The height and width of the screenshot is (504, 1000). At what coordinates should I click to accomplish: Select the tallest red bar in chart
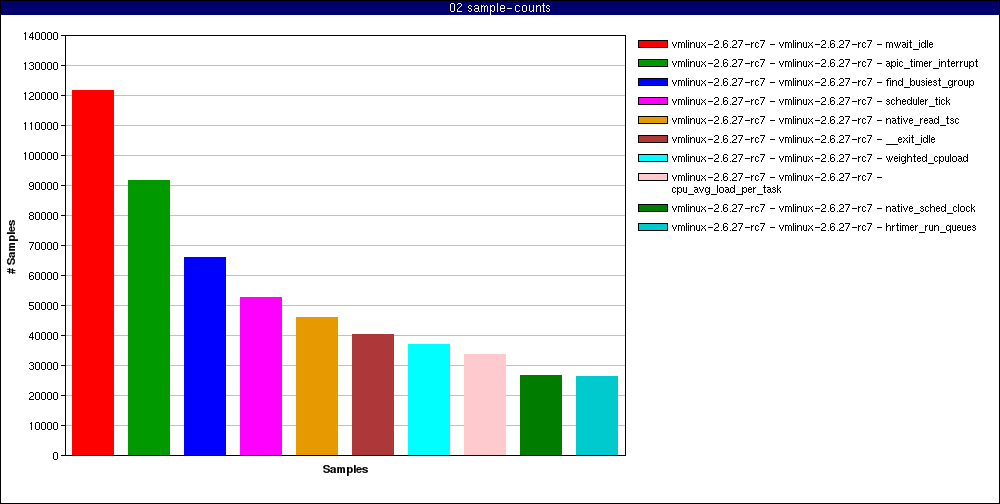[93, 273]
